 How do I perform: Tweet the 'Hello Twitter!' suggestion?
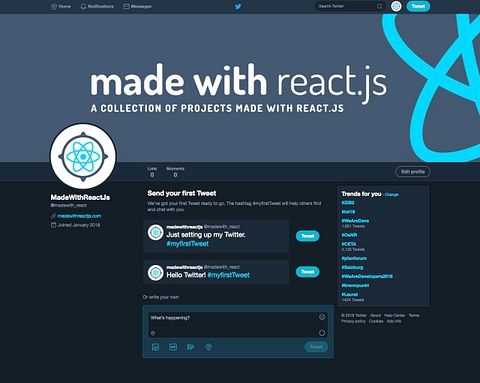point(308,272)
